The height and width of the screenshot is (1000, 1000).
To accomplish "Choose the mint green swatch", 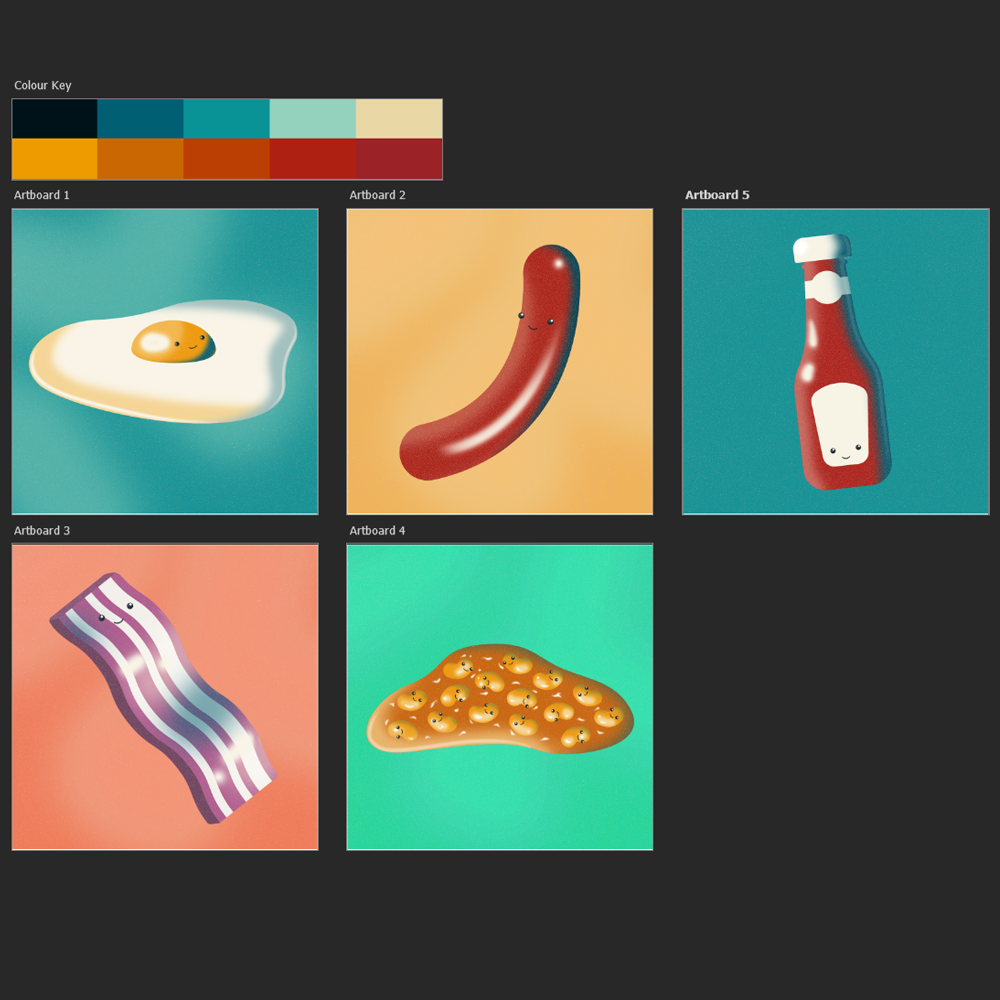I will tap(312, 119).
